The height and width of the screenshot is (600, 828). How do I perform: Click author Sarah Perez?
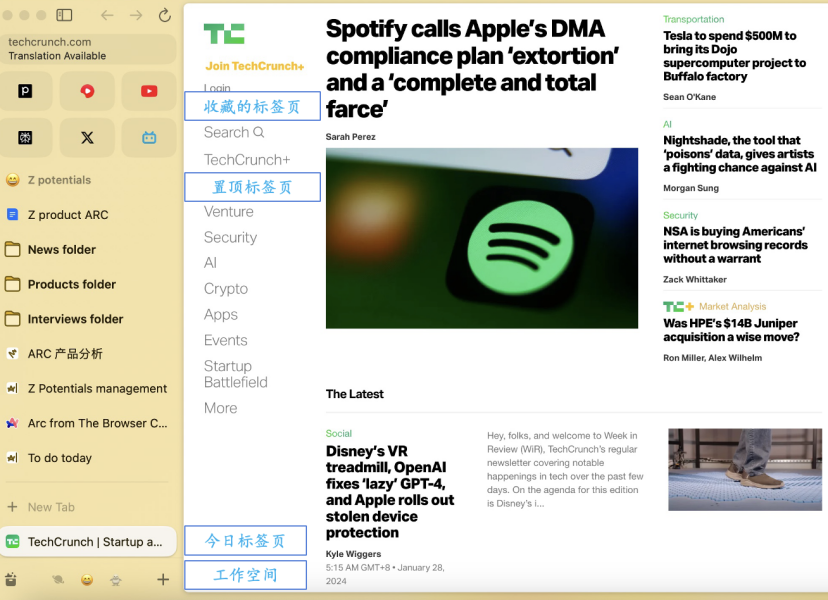pos(351,137)
